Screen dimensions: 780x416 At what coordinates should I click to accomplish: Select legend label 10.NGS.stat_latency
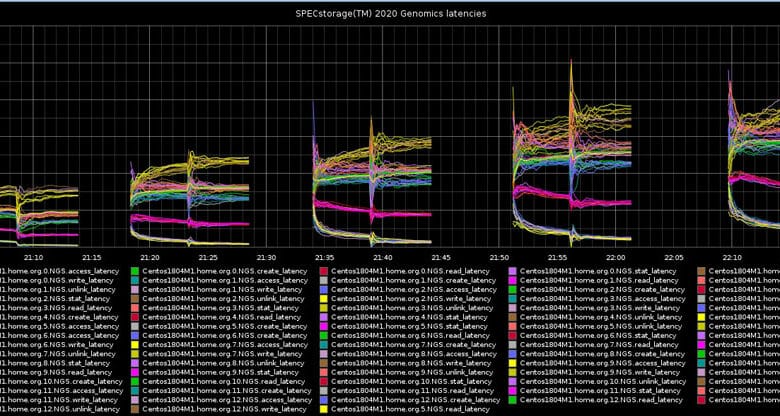click(411, 382)
